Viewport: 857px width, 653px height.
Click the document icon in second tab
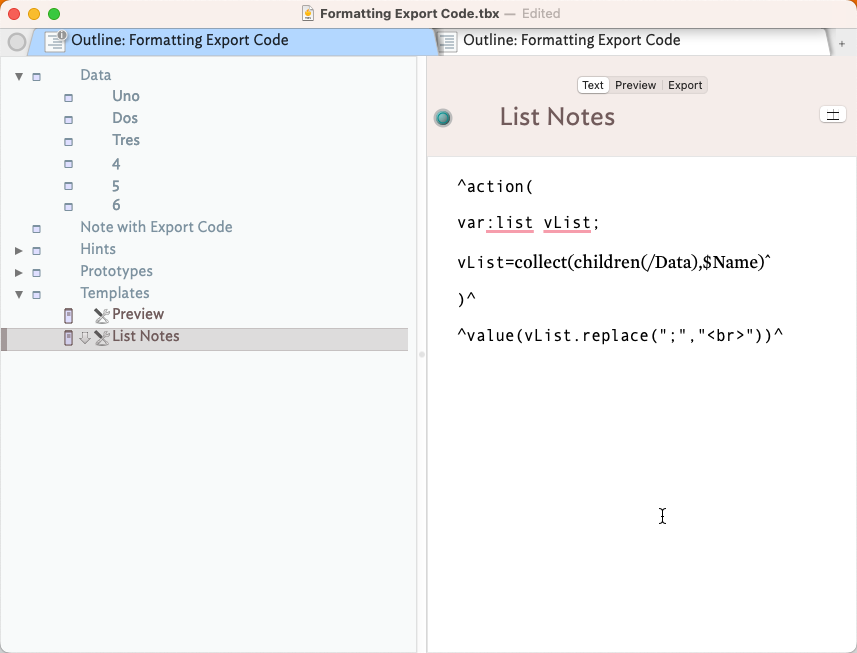pyautogui.click(x=449, y=41)
